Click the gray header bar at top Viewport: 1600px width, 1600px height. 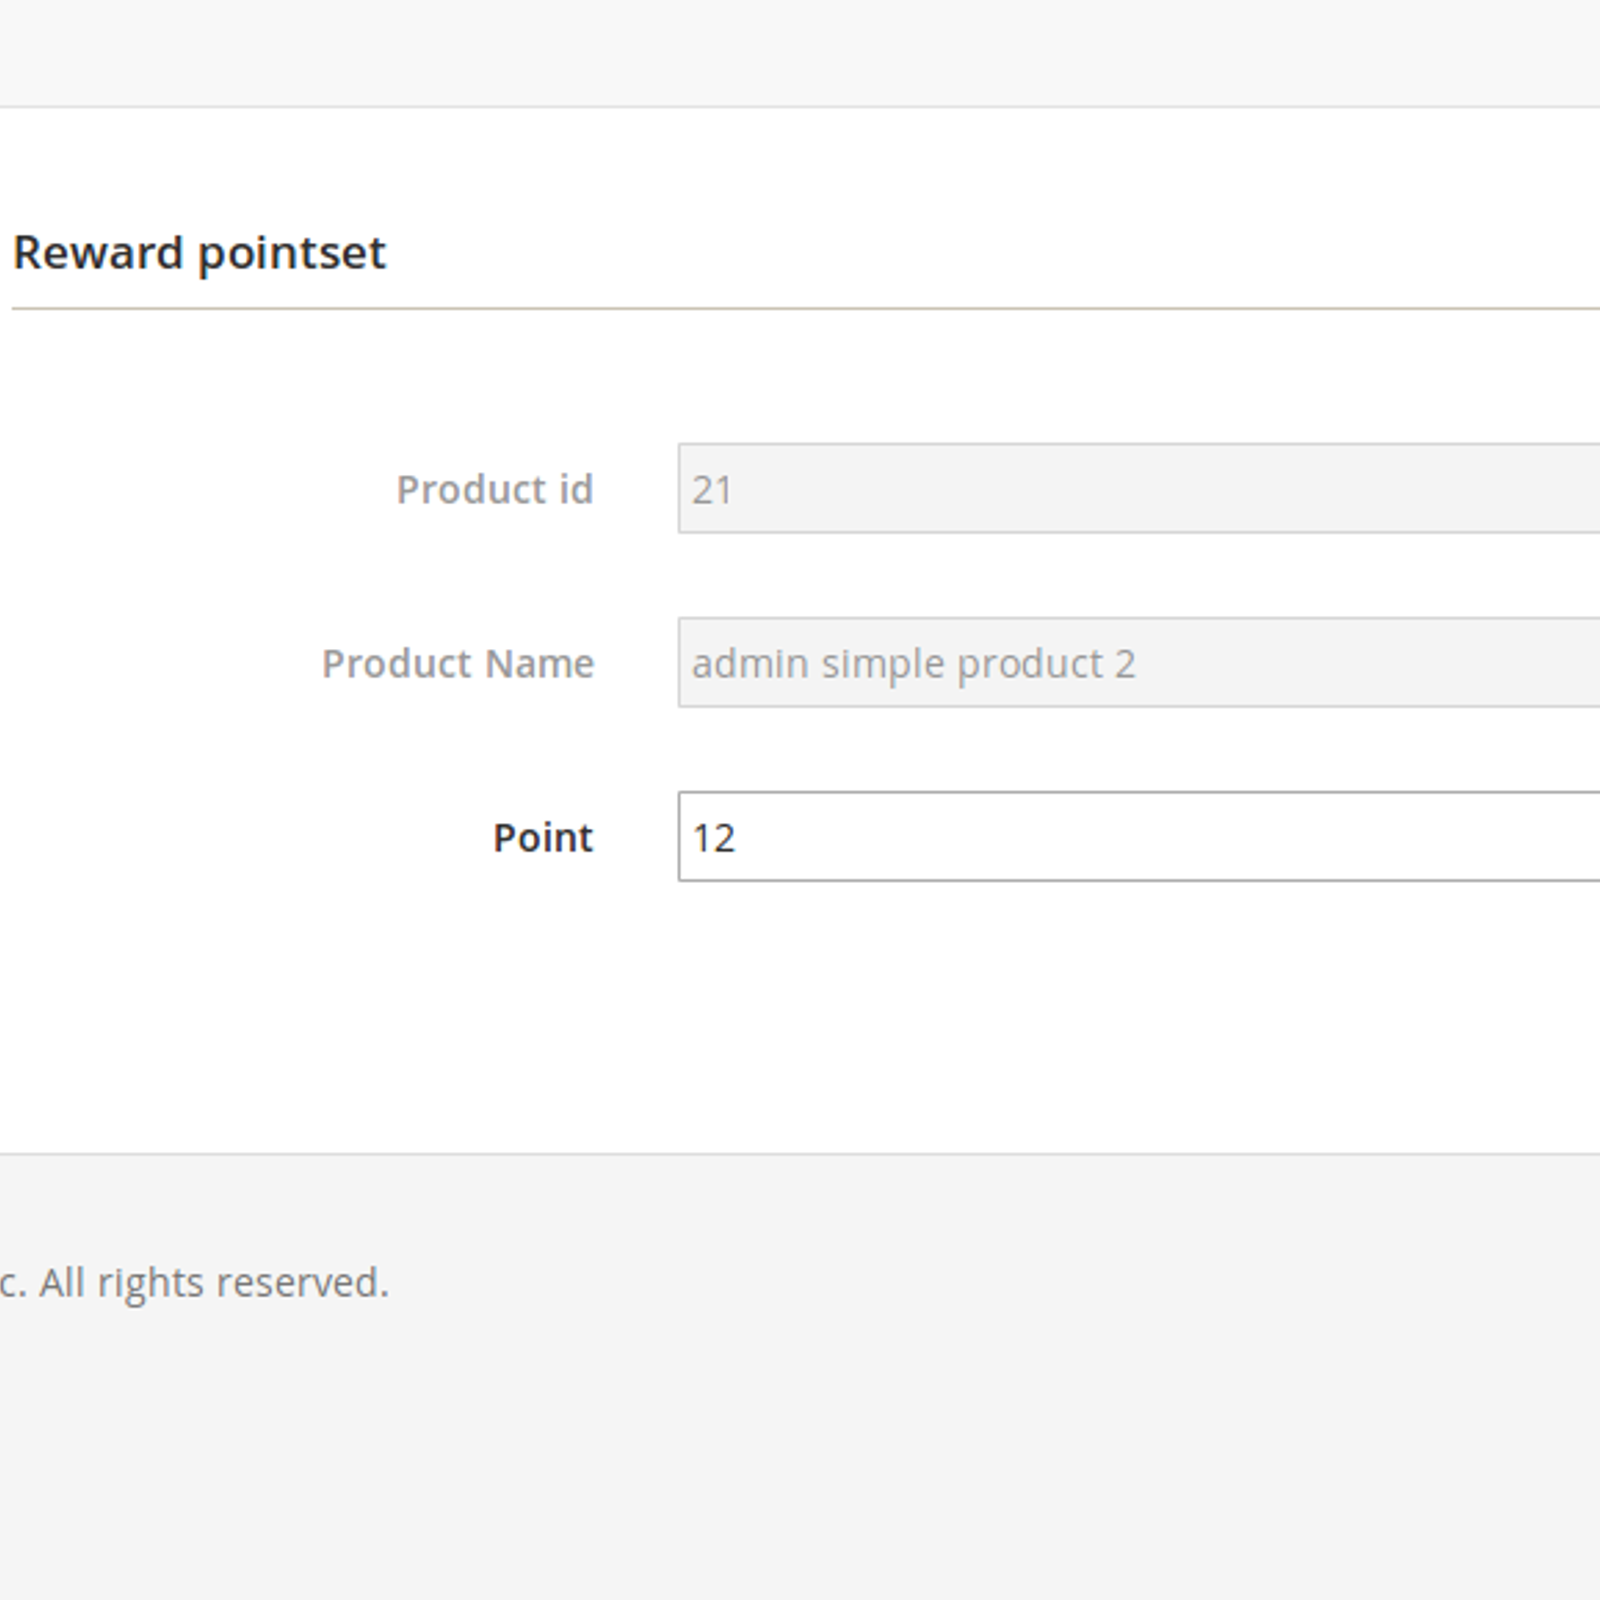click(800, 52)
